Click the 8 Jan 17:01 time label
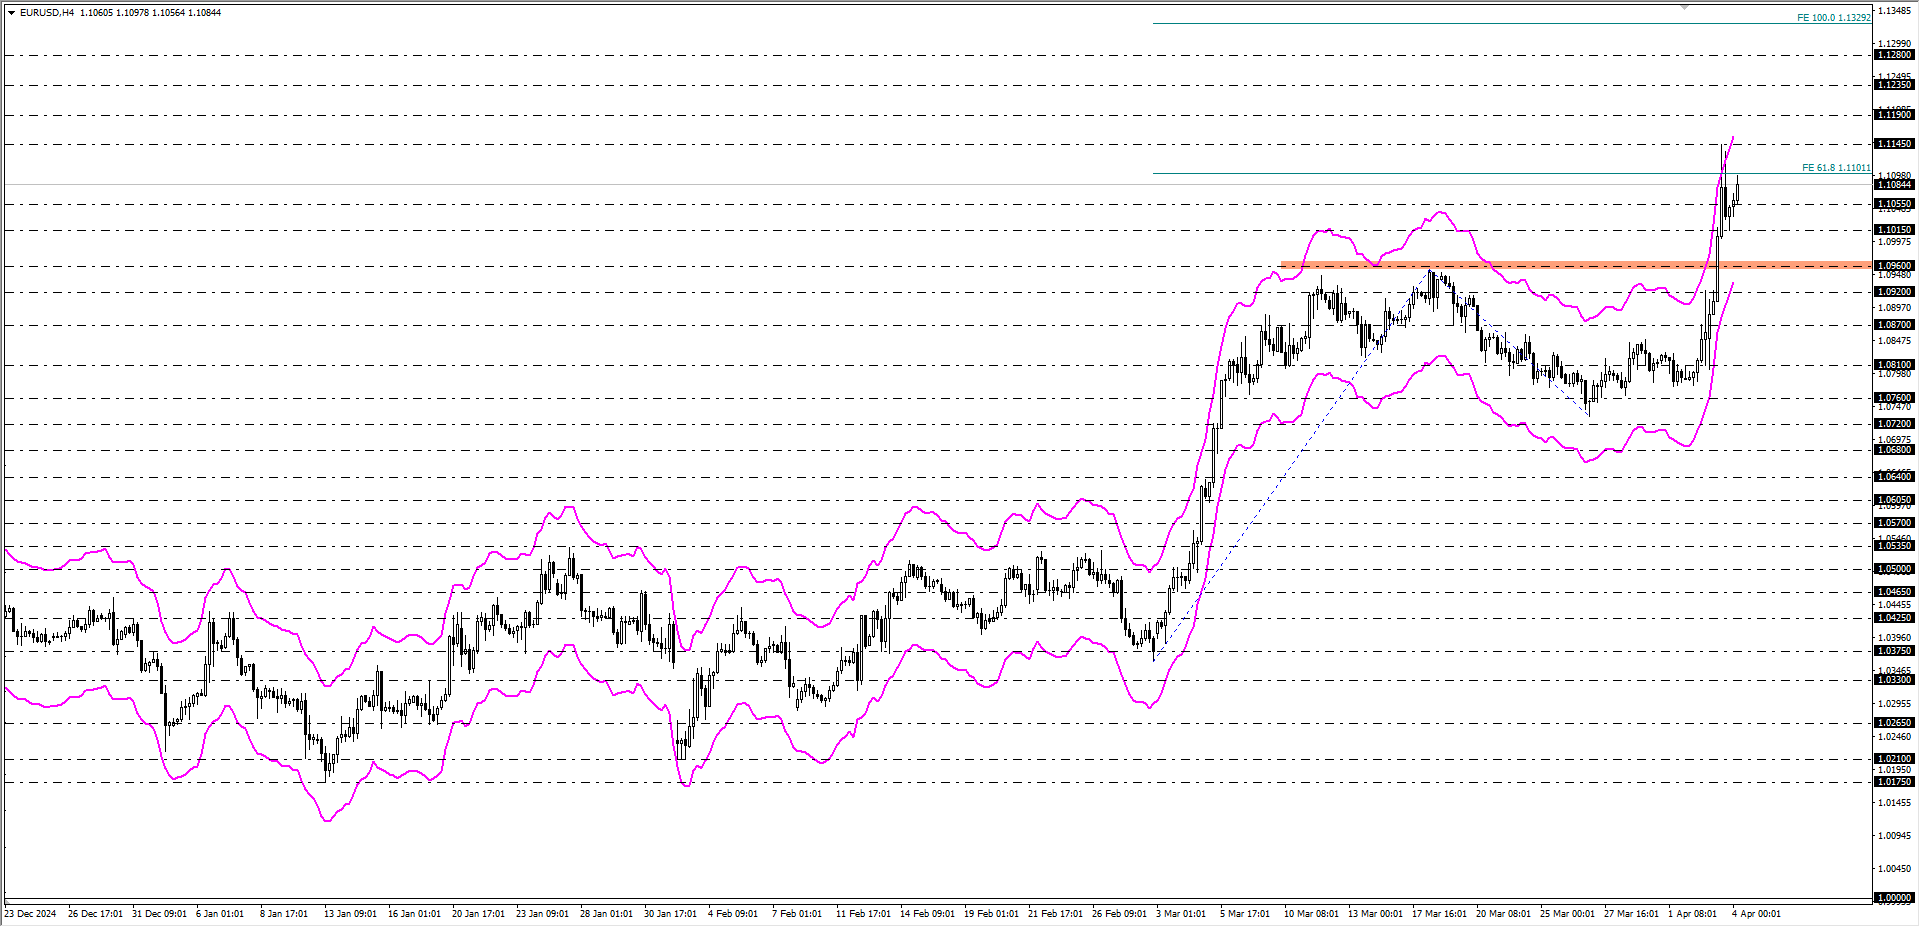This screenshot has height=927, width=1920. [284, 914]
